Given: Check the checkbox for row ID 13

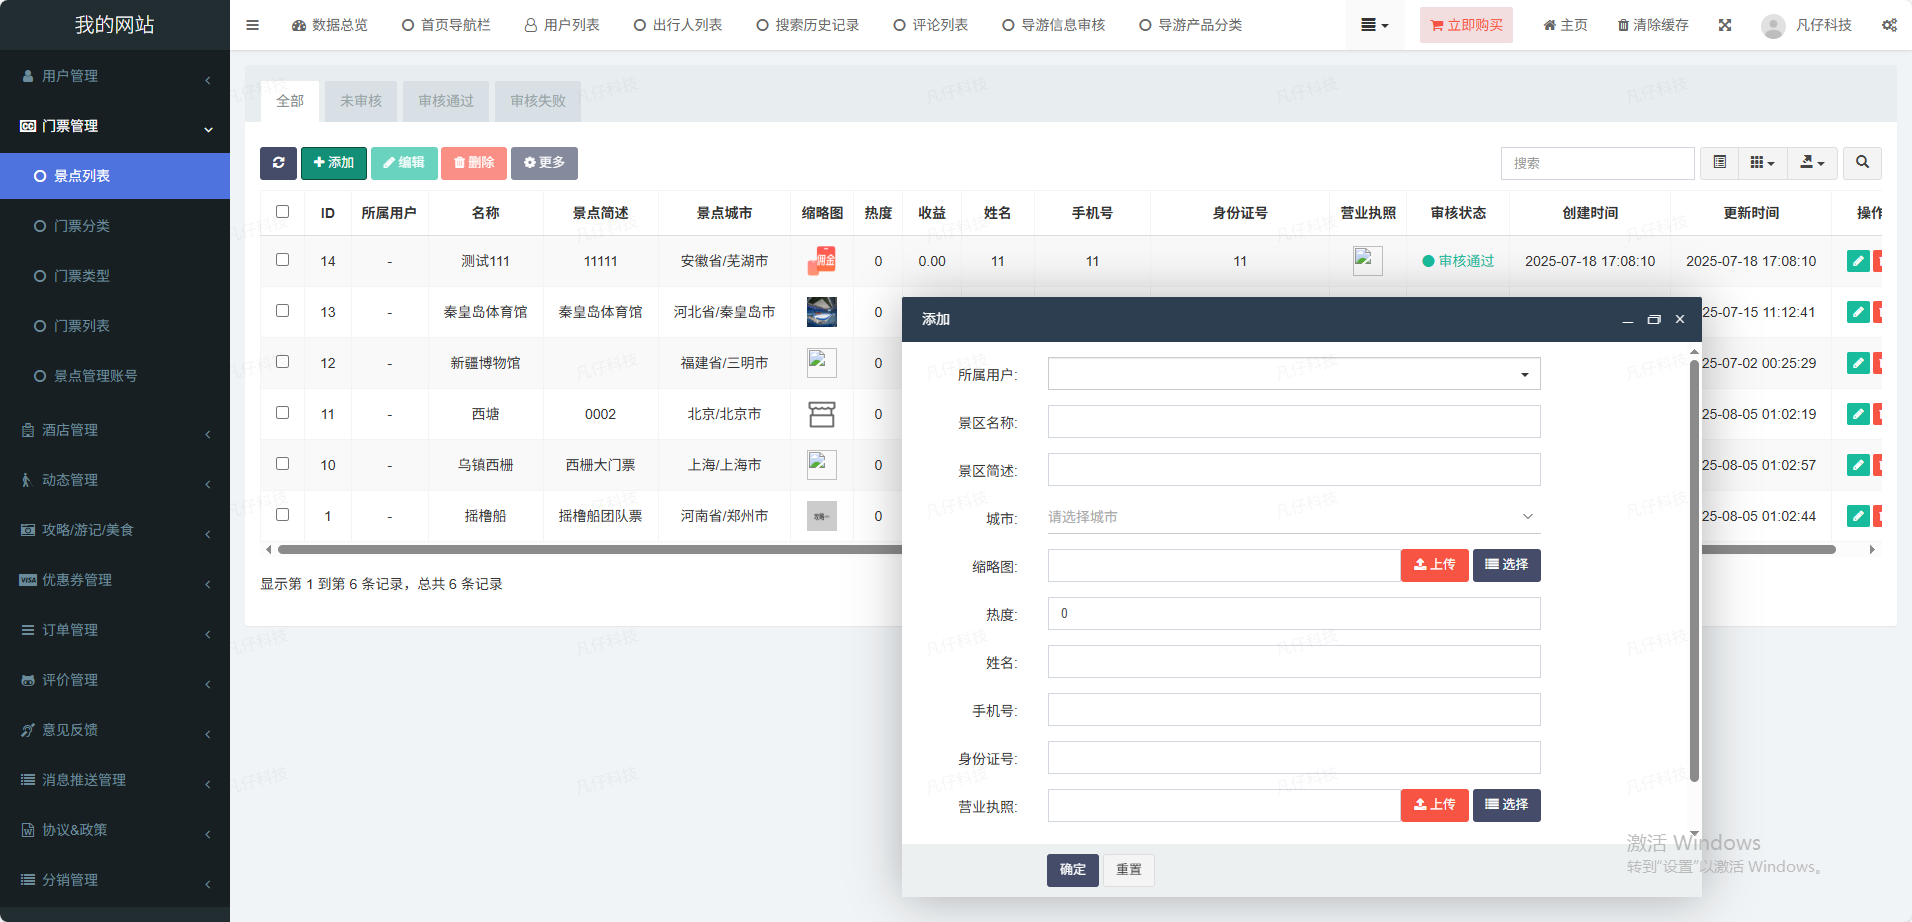Looking at the screenshot, I should point(283,311).
